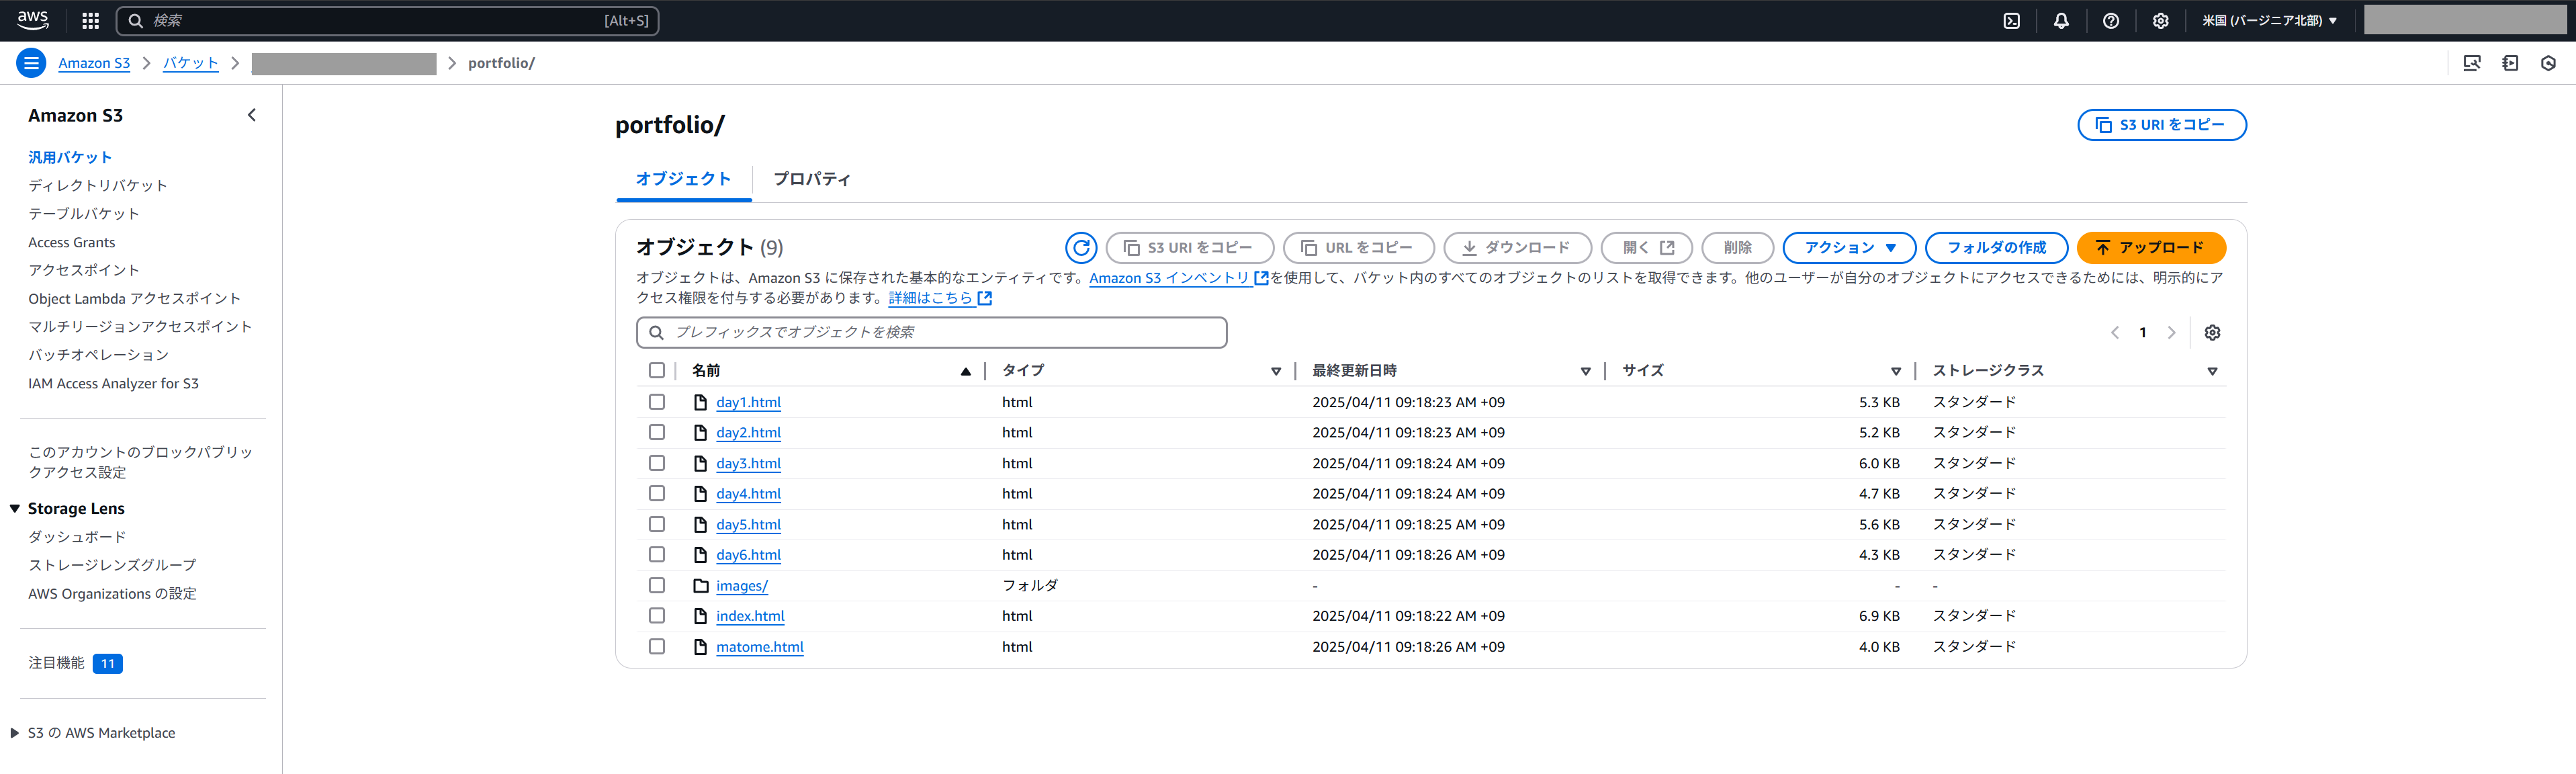Go to the previous page arrow

click(2115, 332)
